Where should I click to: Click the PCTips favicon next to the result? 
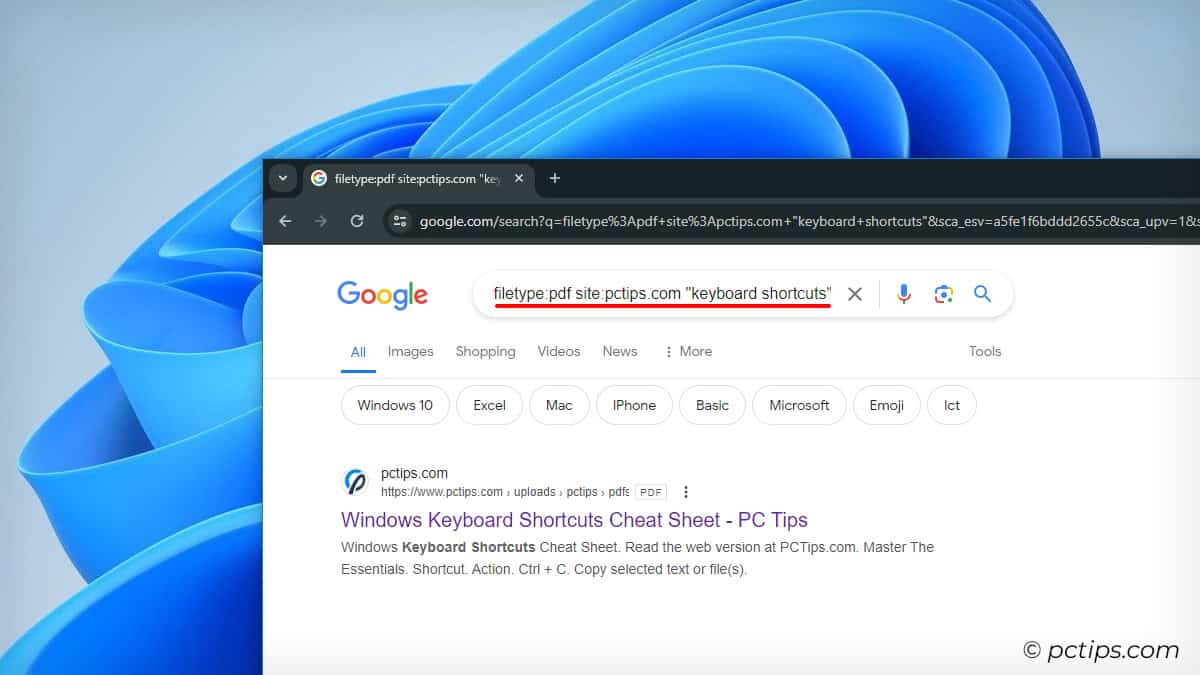354,482
